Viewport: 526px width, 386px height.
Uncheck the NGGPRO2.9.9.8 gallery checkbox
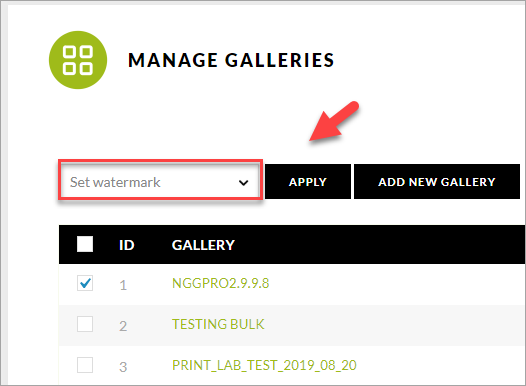point(85,283)
